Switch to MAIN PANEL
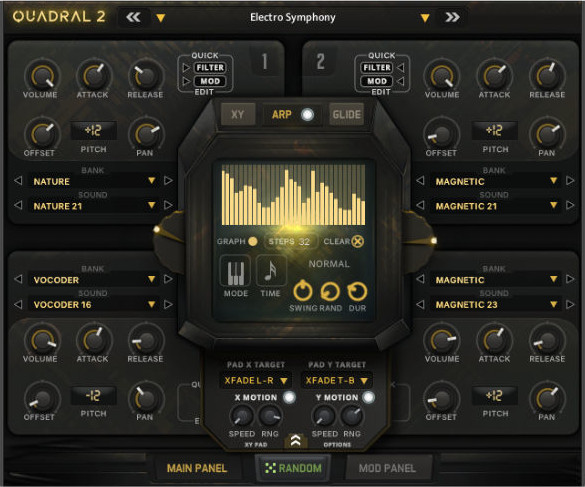The height and width of the screenshot is (487, 585). (197, 468)
